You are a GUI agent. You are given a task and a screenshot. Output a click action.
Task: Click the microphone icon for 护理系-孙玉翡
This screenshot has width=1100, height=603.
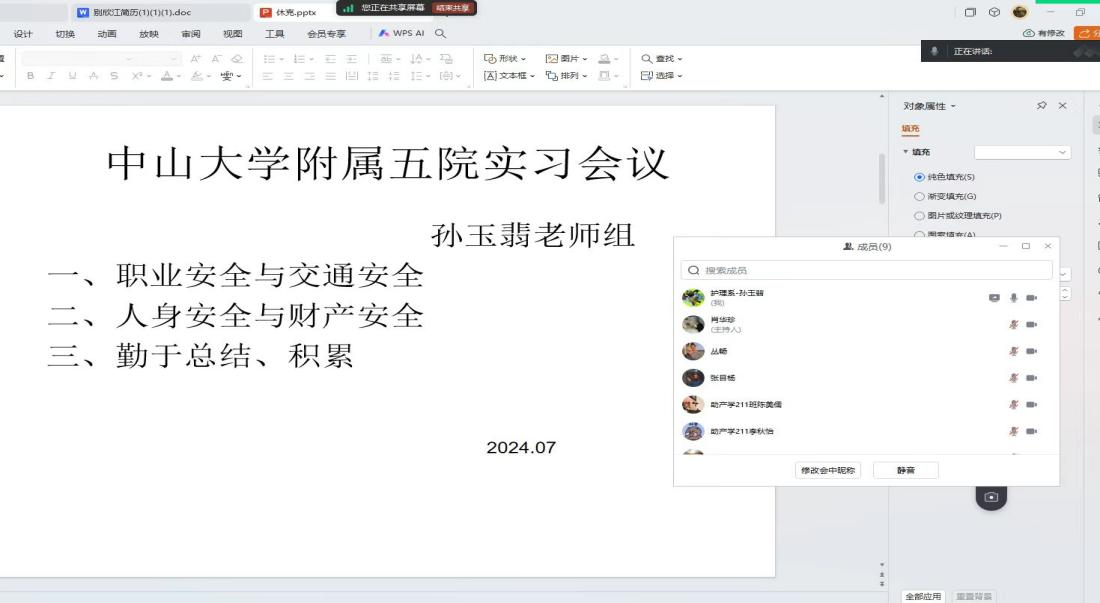point(1013,298)
